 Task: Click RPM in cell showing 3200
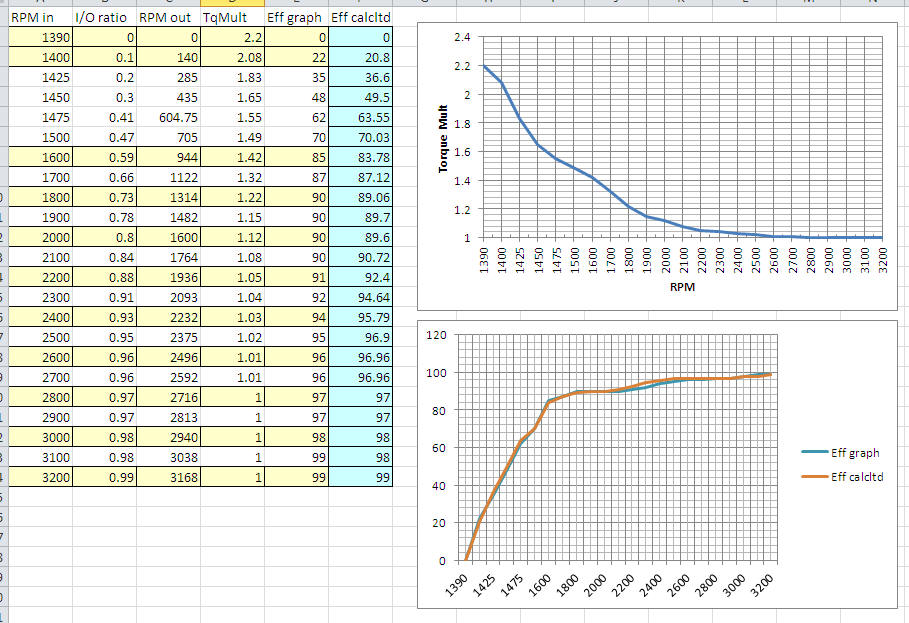click(41, 478)
